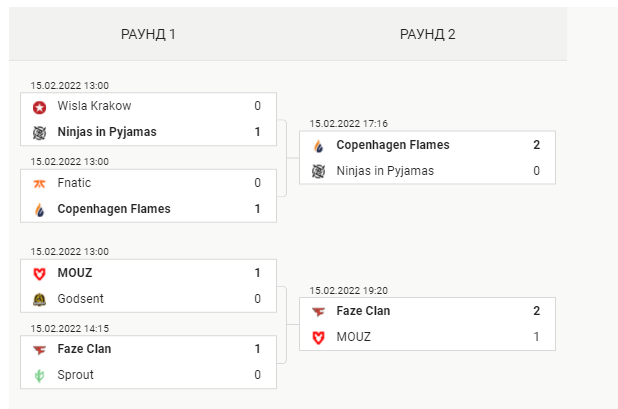Viewport: 618px width, 409px height.
Task: Click the green Sprout logo icon
Action: tap(39, 376)
